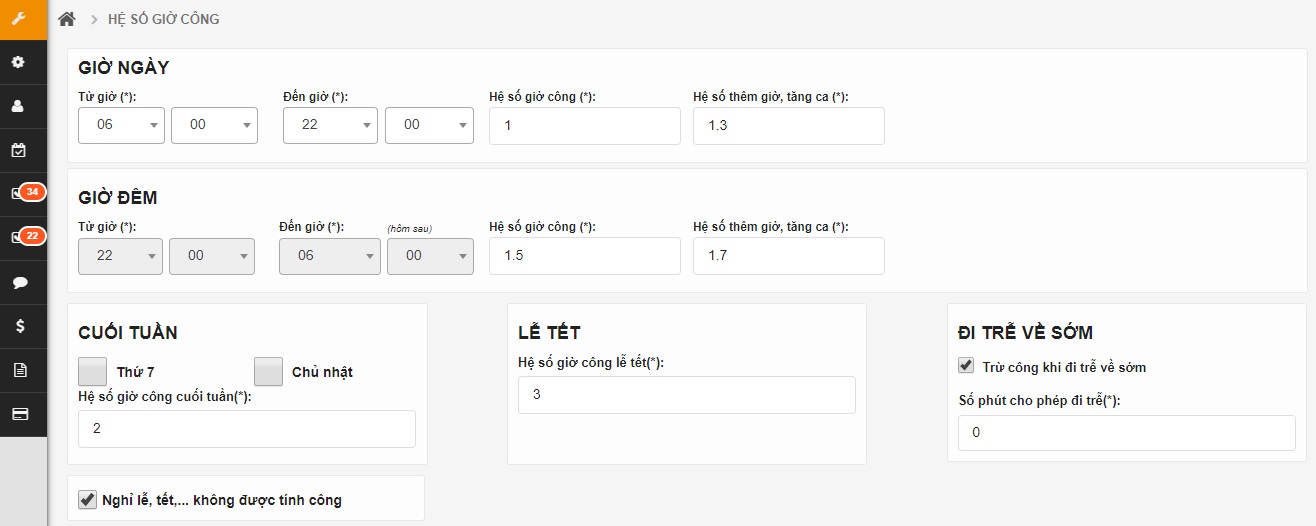Open Giờ ngày Đến giờ hour dropdown (22)
1316x526 pixels.
click(327, 125)
